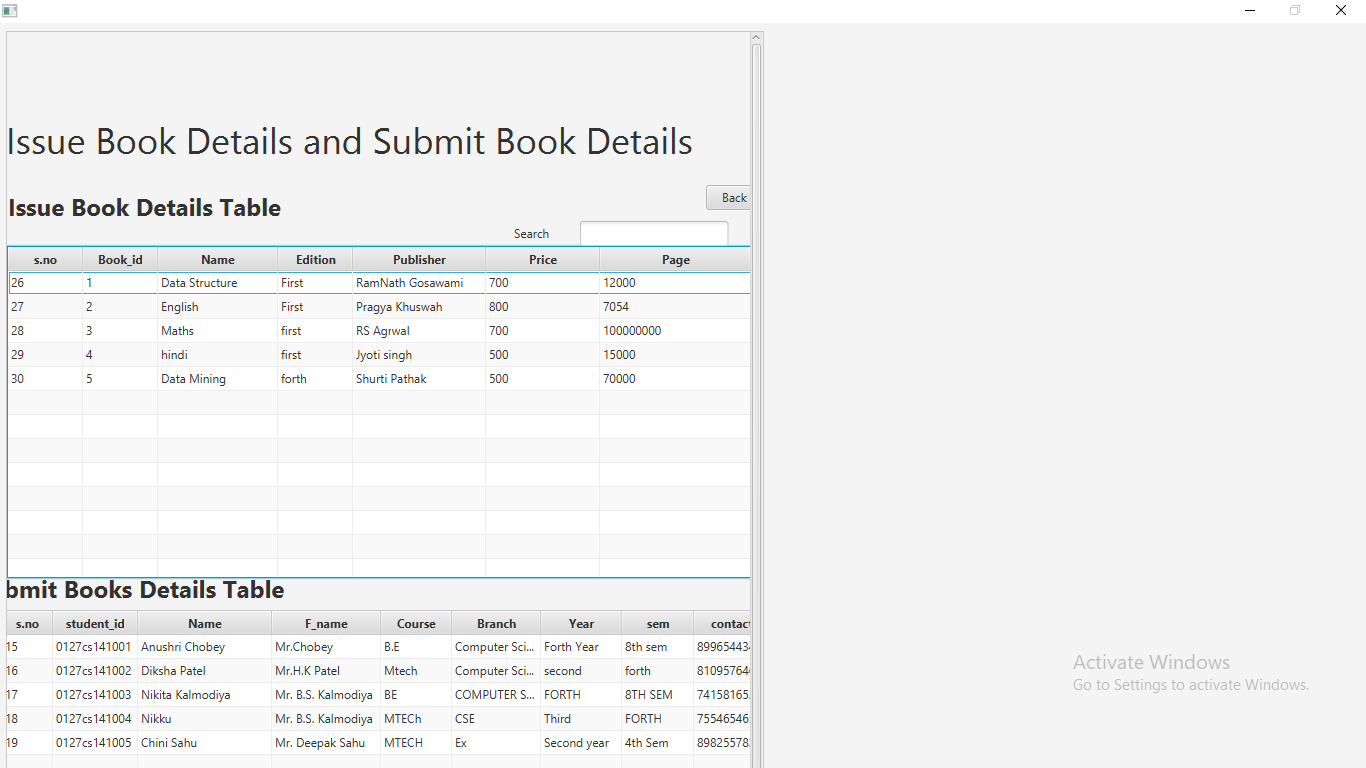Sort by the Page column header

[x=675, y=259]
